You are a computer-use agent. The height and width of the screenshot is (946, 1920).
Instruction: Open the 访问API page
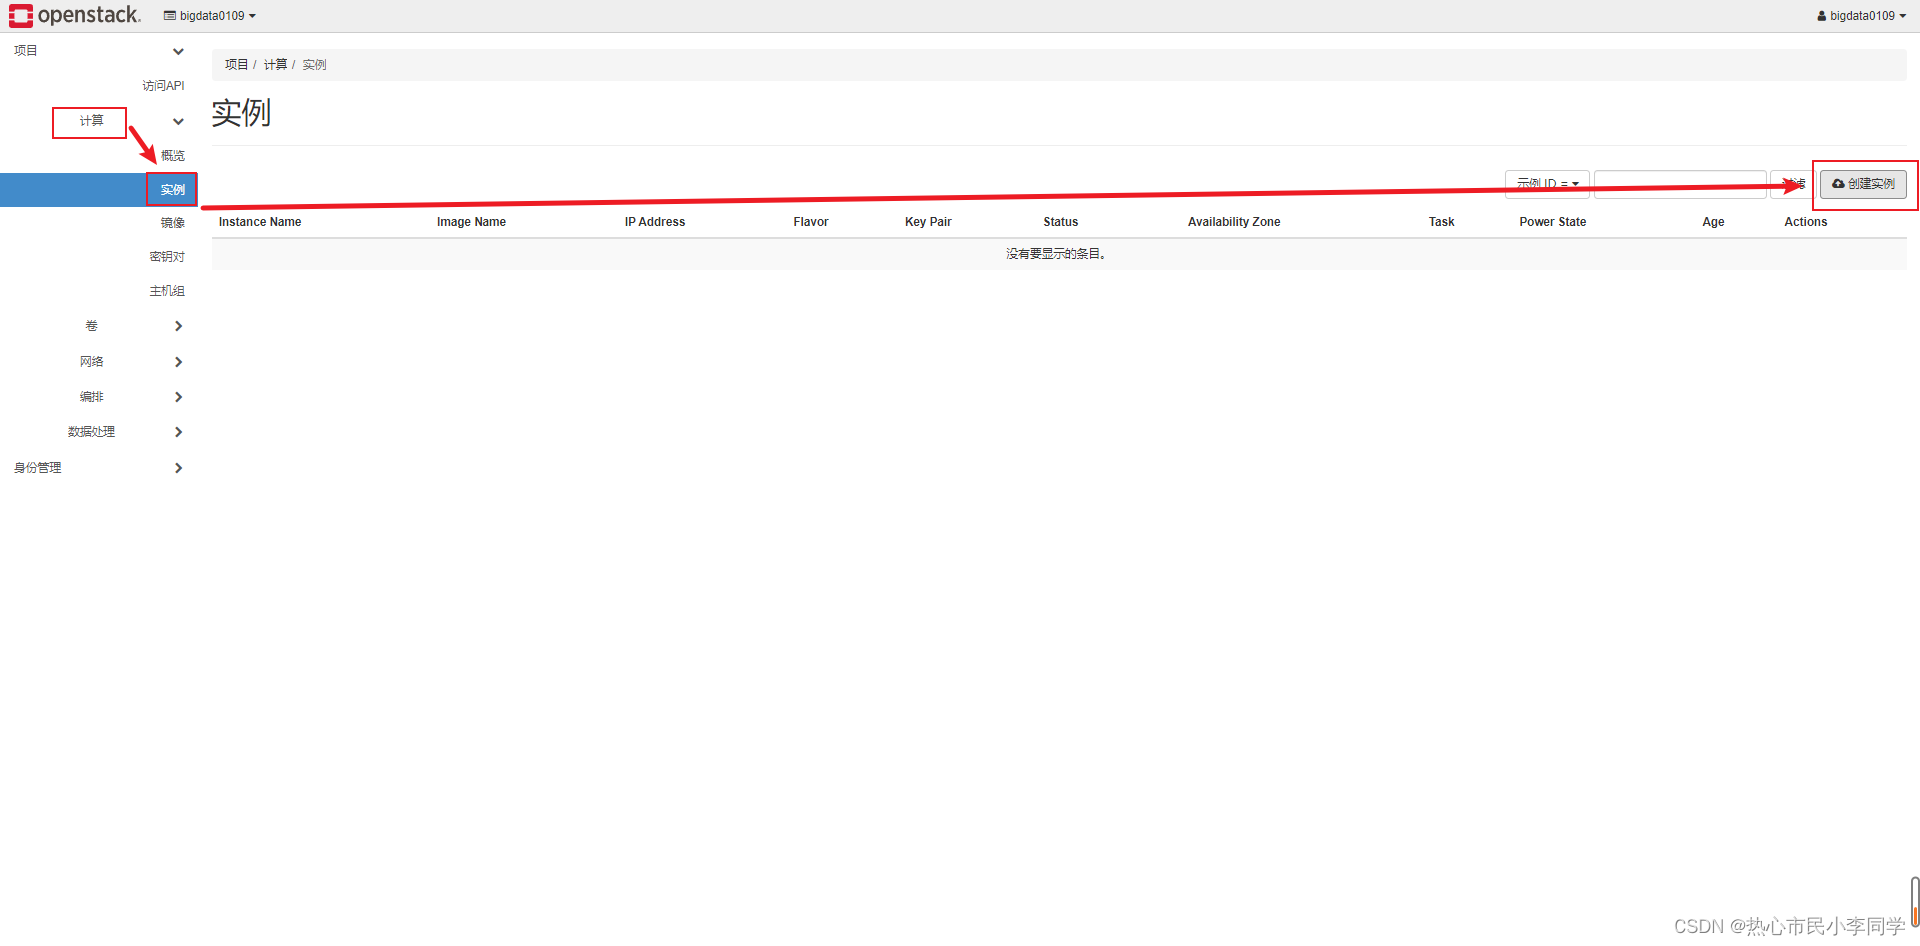(x=163, y=86)
